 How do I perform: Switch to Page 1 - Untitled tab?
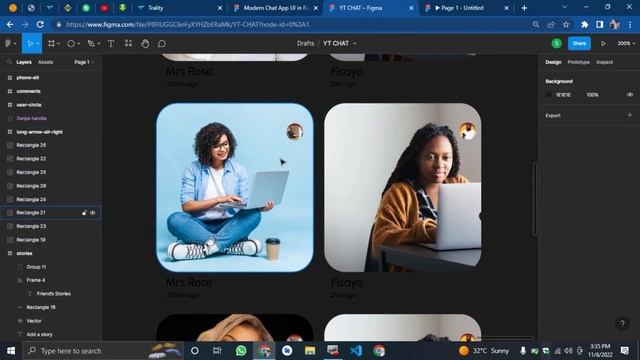(x=467, y=8)
